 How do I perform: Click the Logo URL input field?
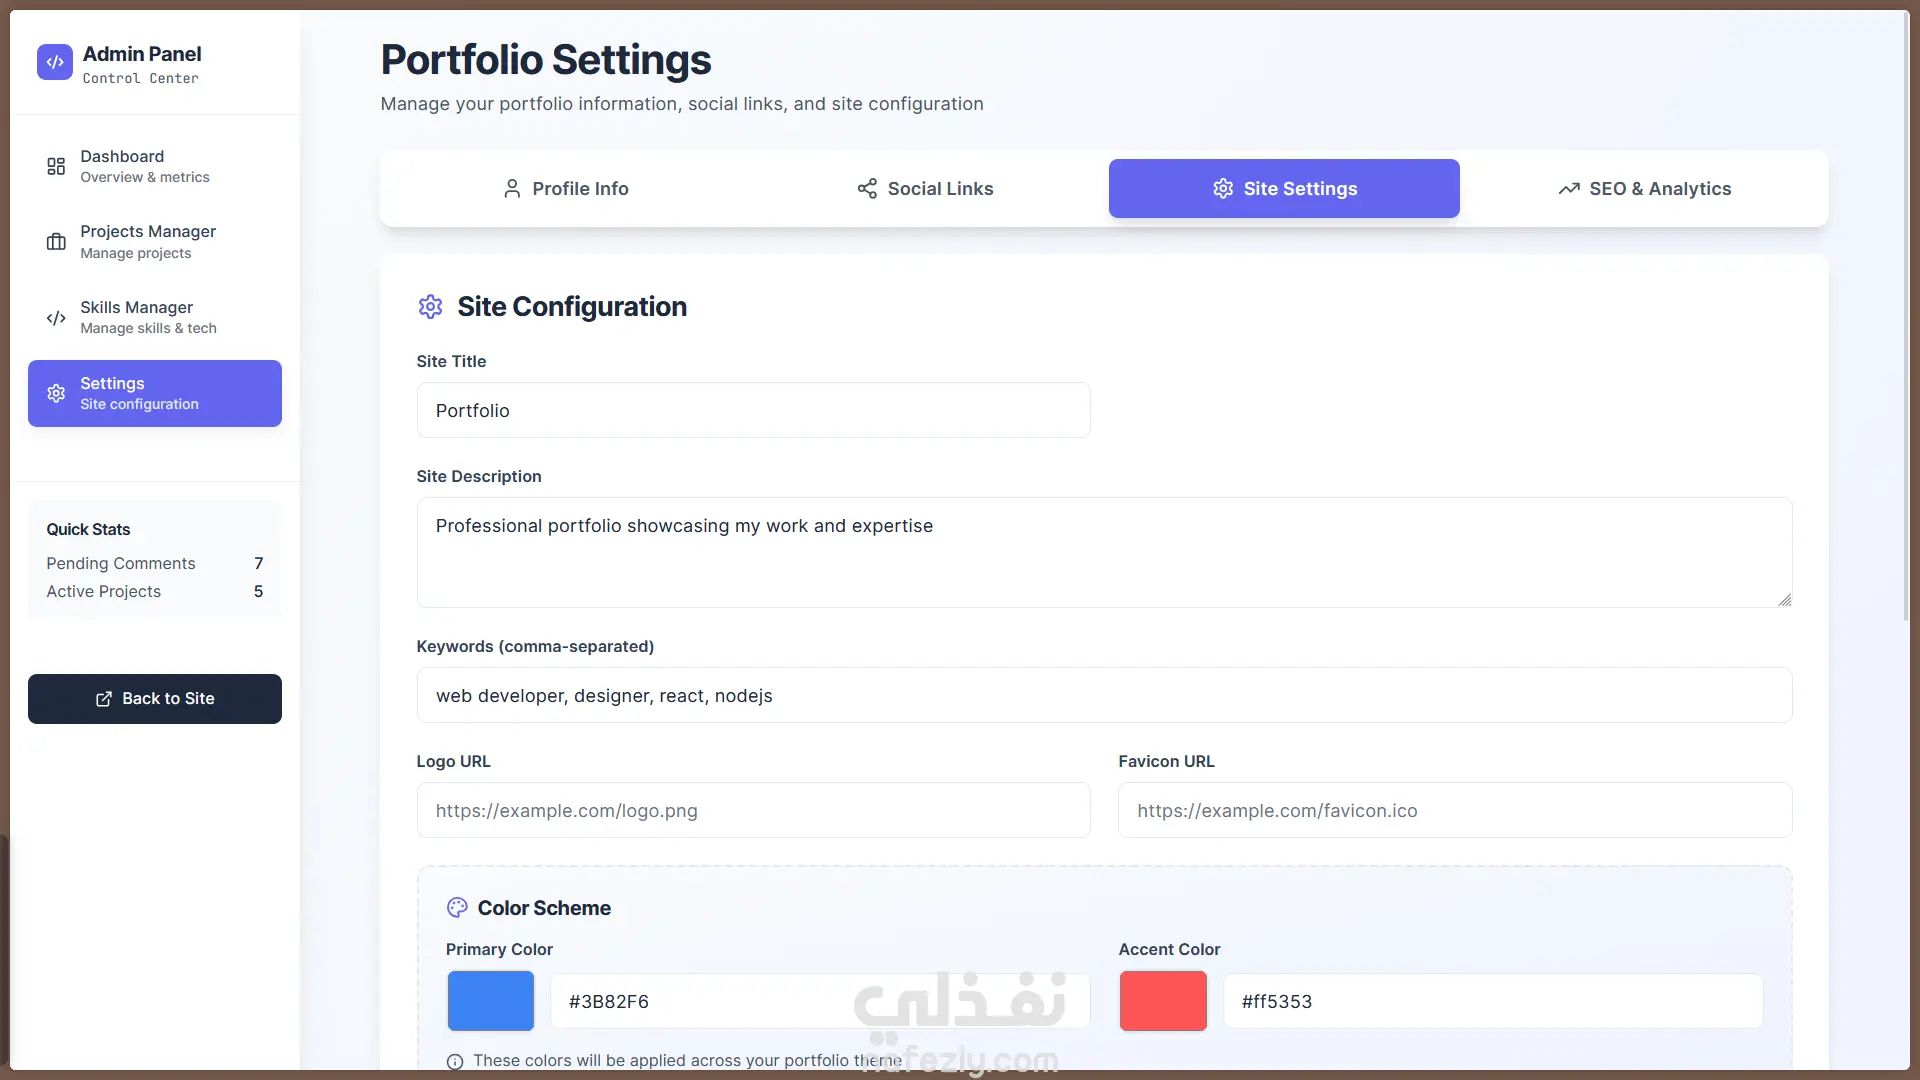753,810
